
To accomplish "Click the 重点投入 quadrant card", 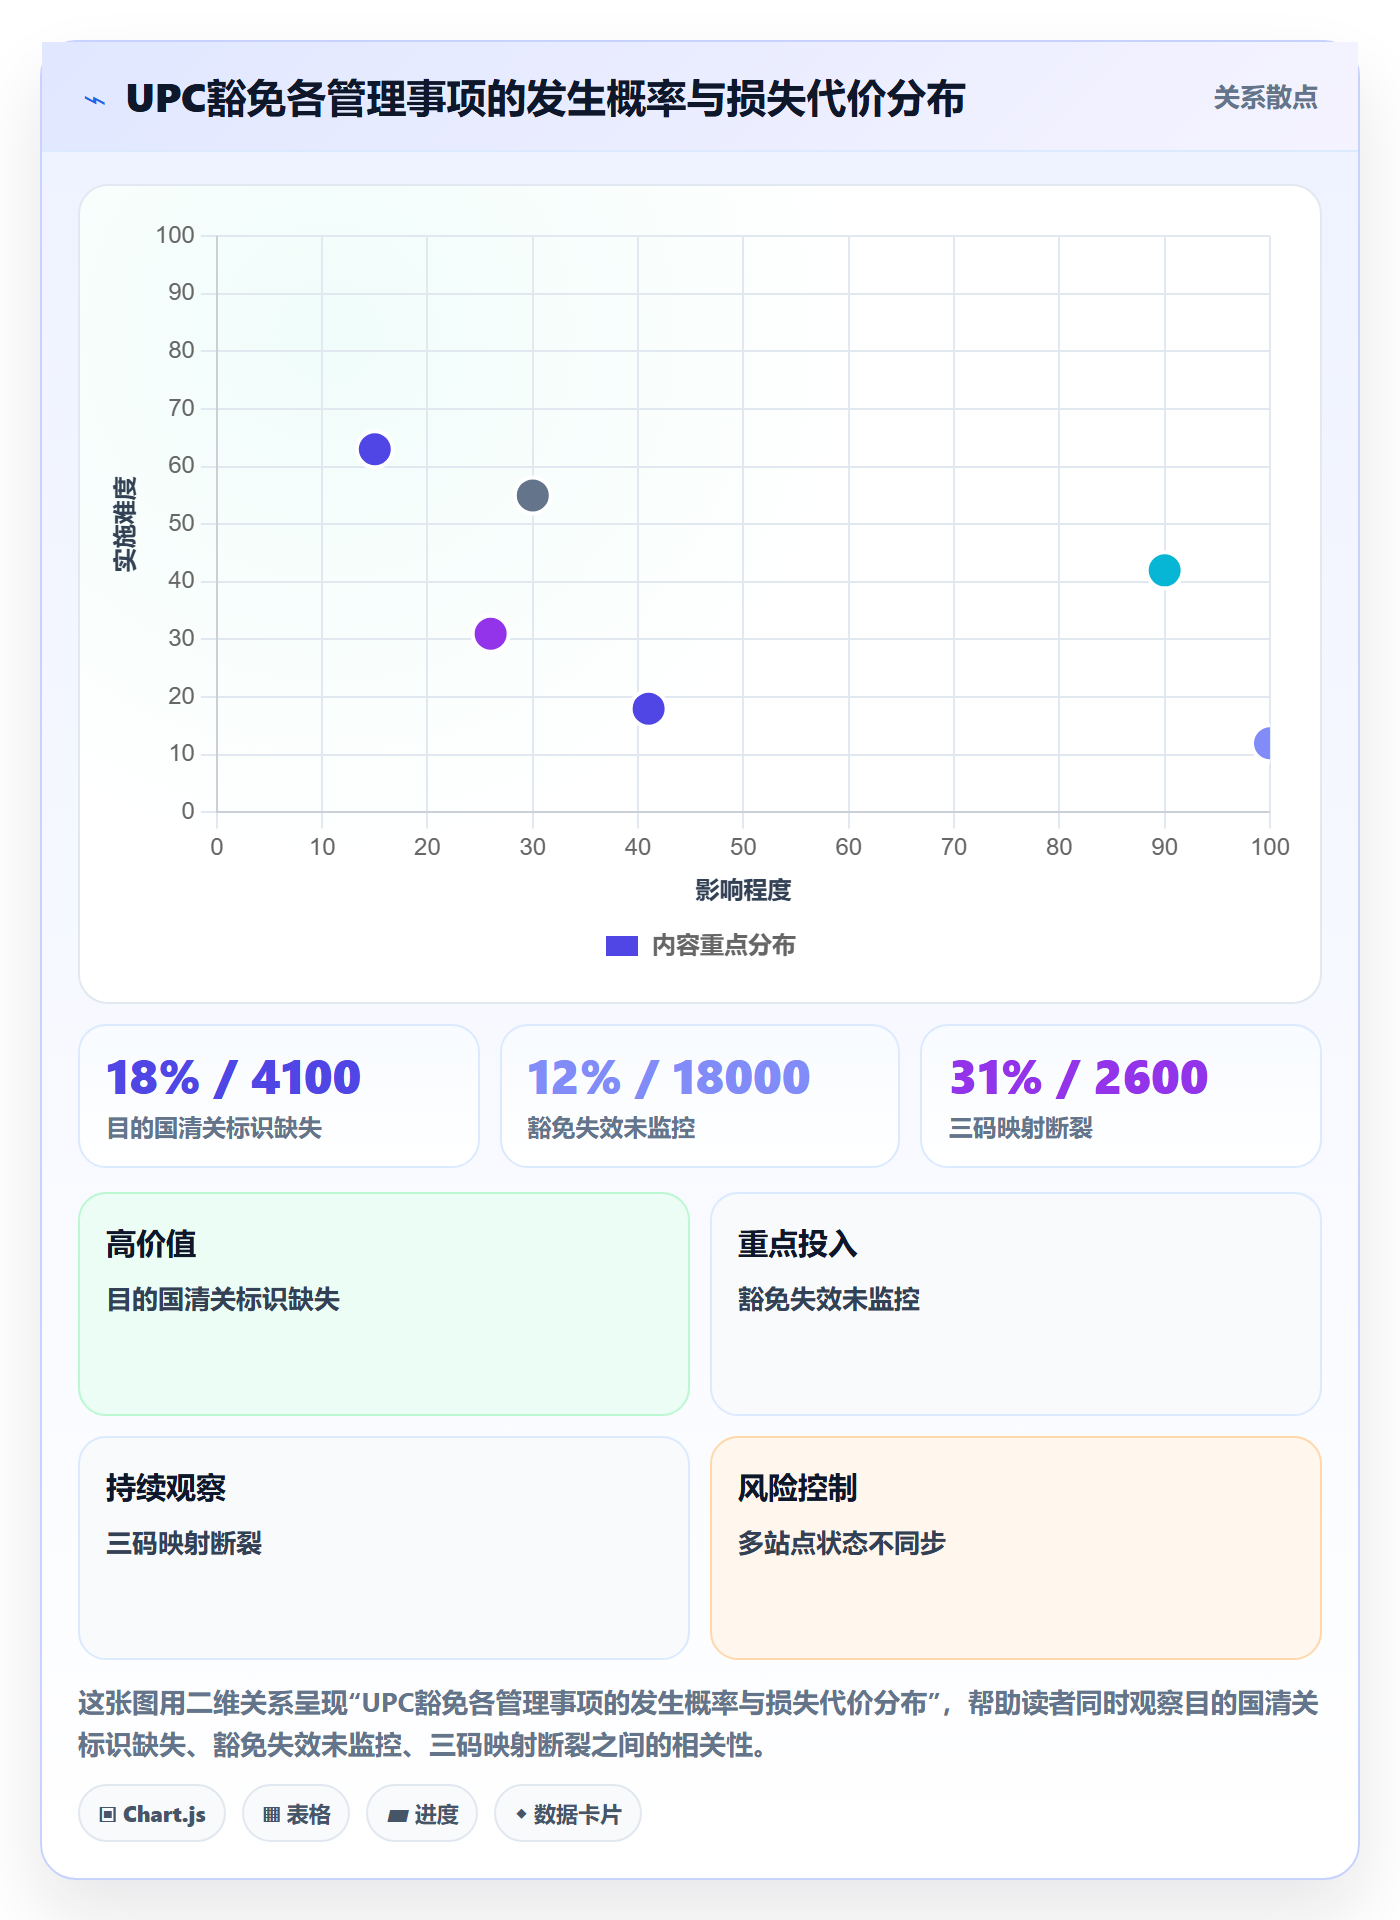I will click(1016, 1304).
